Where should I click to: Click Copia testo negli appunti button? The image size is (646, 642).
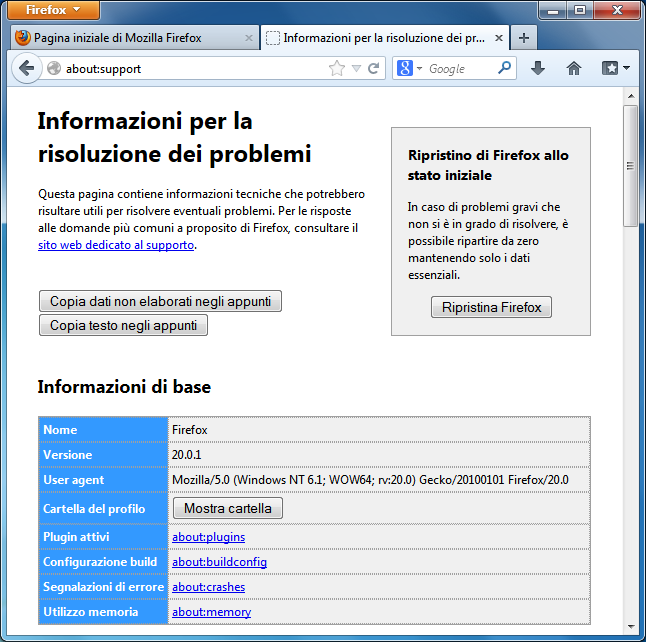(x=123, y=325)
